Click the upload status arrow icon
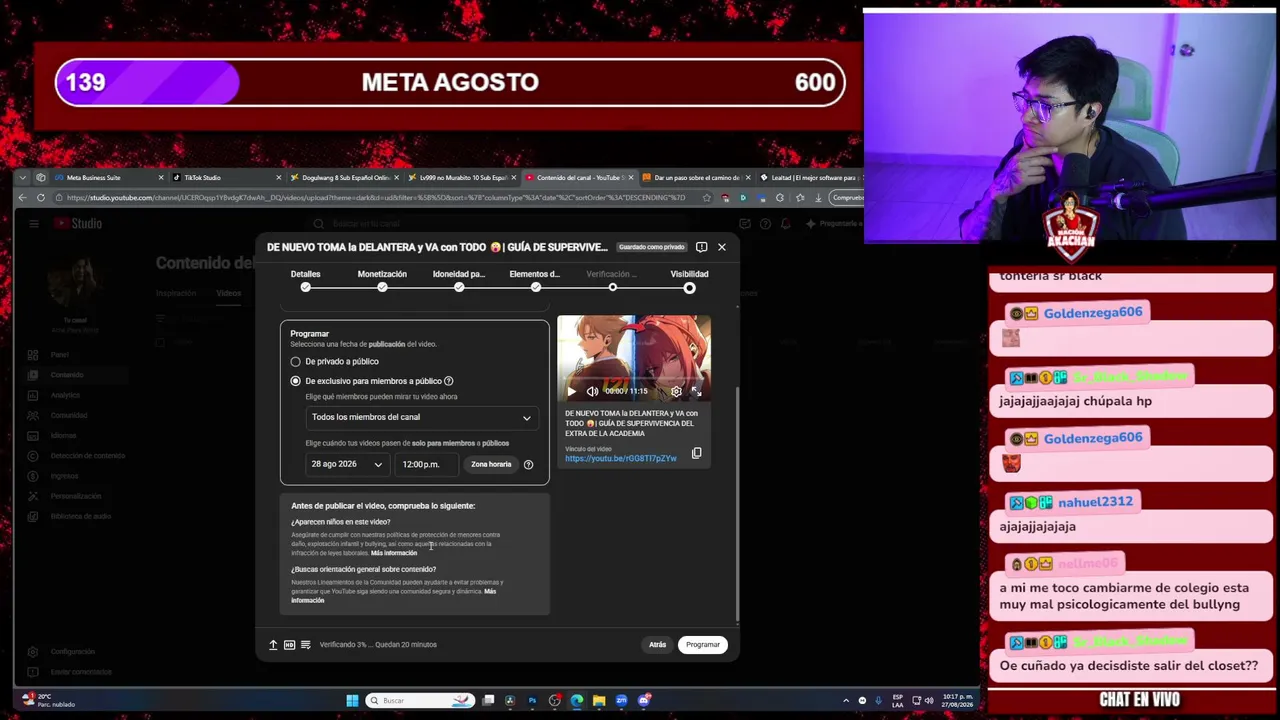This screenshot has height=720, width=1280. point(273,645)
